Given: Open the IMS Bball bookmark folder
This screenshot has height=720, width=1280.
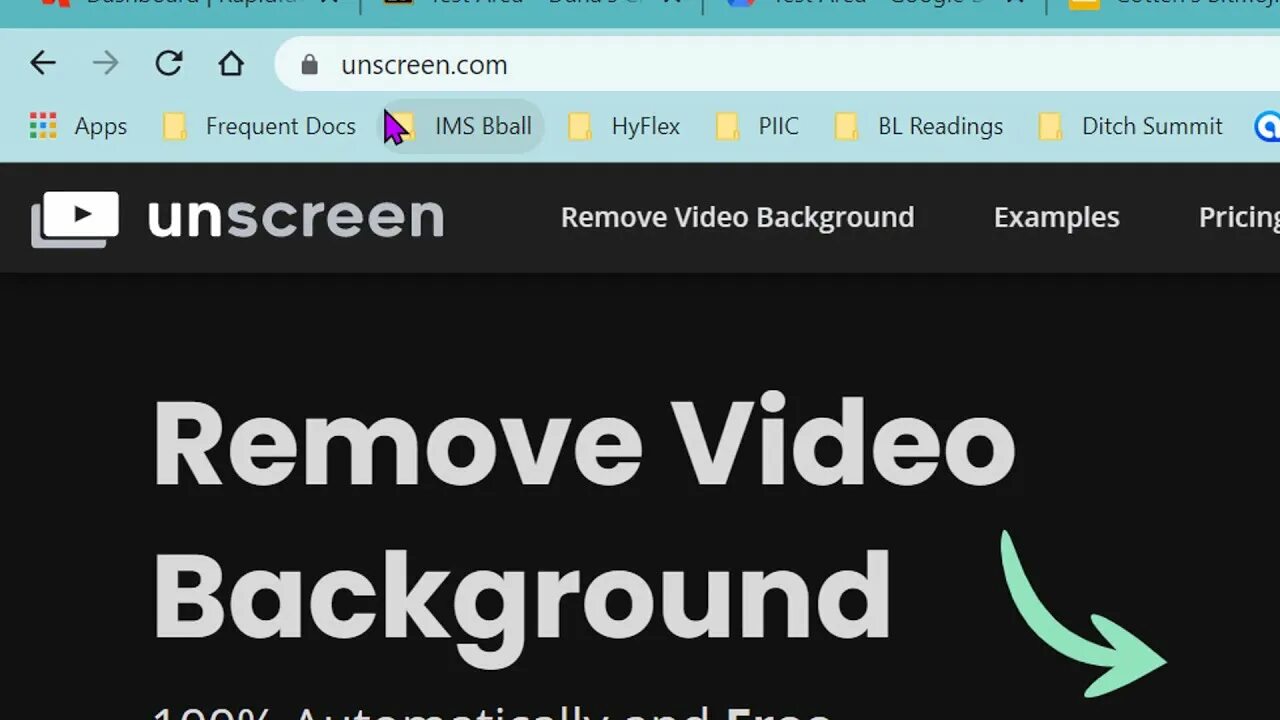Looking at the screenshot, I should (x=462, y=126).
